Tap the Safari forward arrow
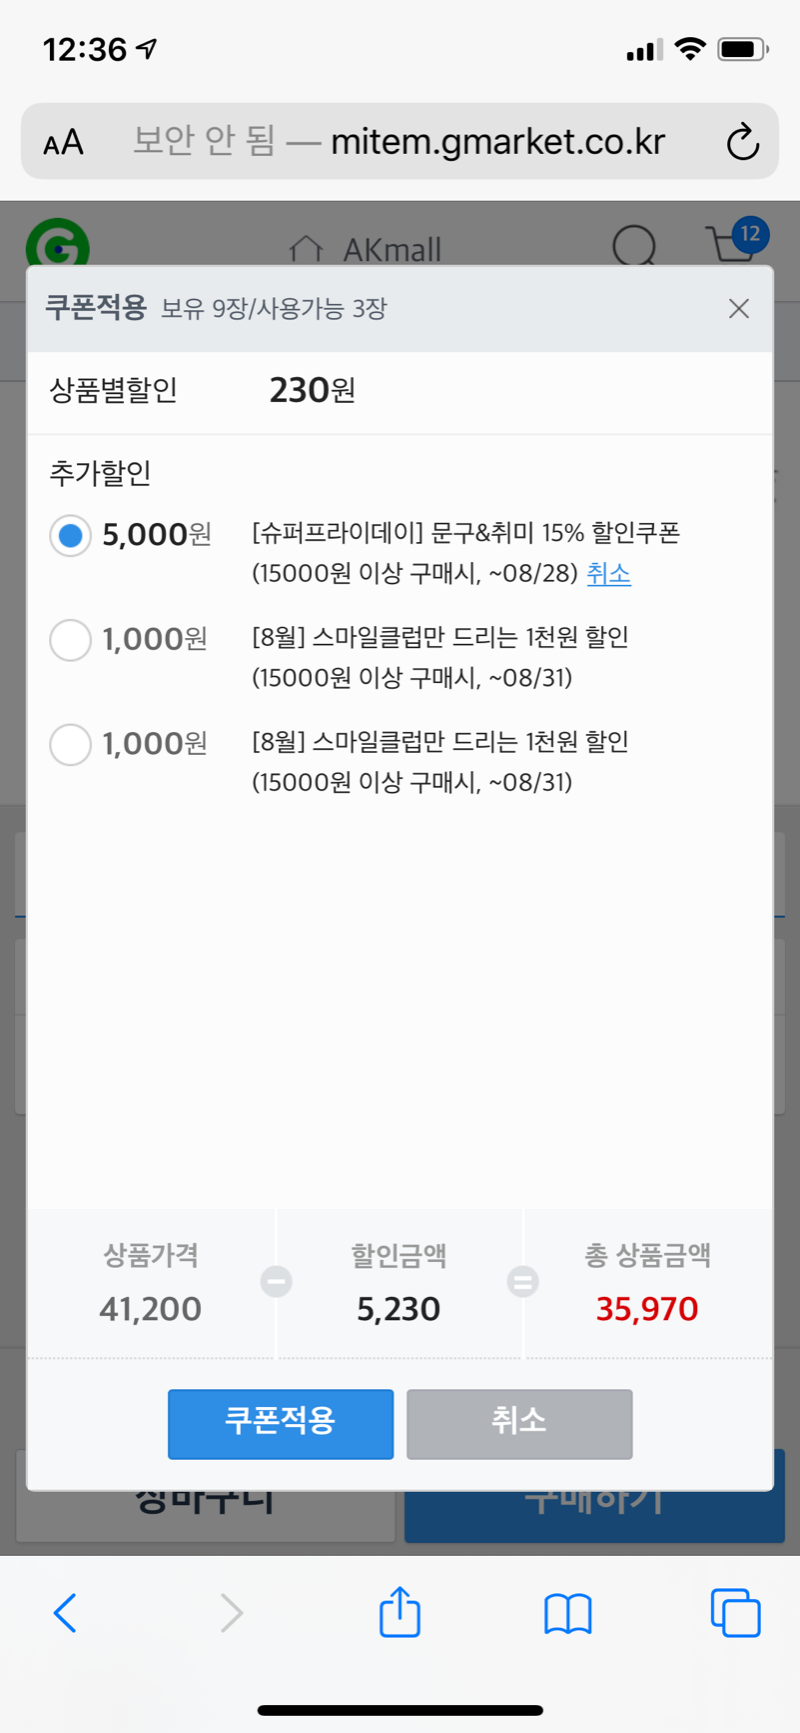 (231, 1612)
